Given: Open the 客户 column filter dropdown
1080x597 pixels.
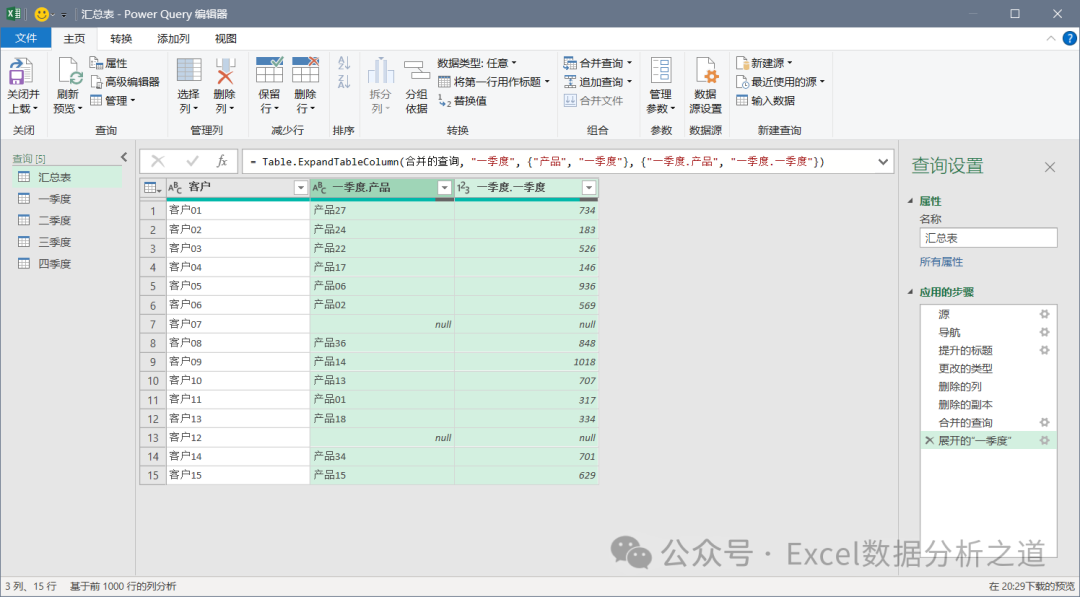Looking at the screenshot, I should pyautogui.click(x=300, y=187).
